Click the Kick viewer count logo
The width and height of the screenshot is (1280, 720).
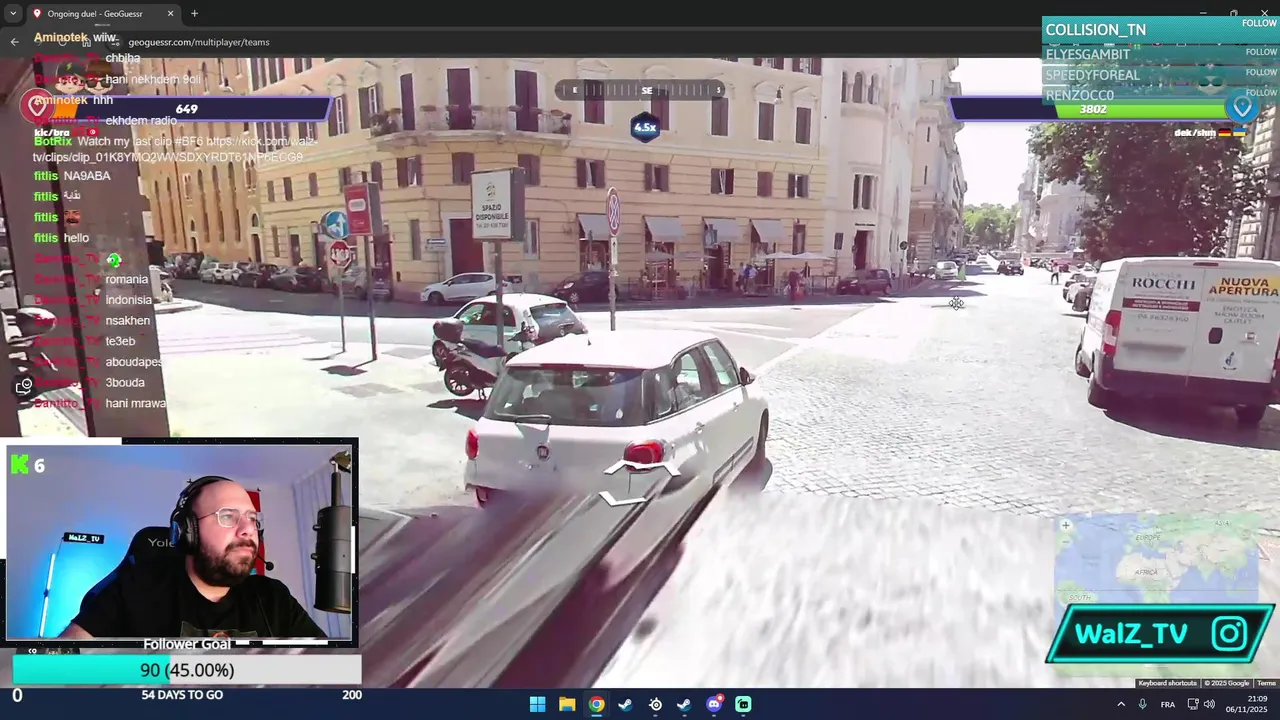(21, 465)
